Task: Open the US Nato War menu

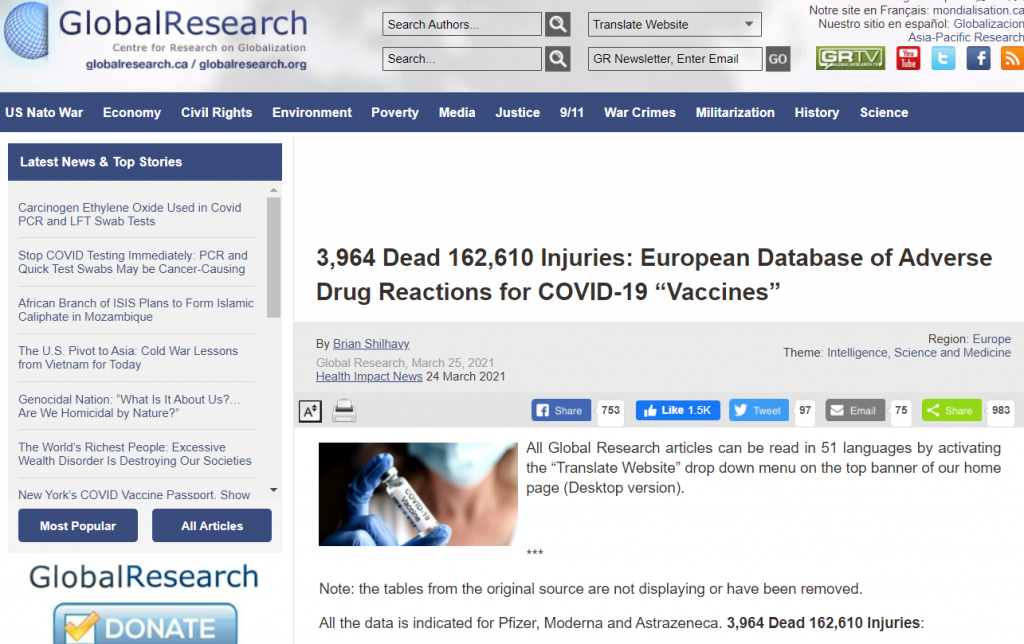Action: [44, 112]
